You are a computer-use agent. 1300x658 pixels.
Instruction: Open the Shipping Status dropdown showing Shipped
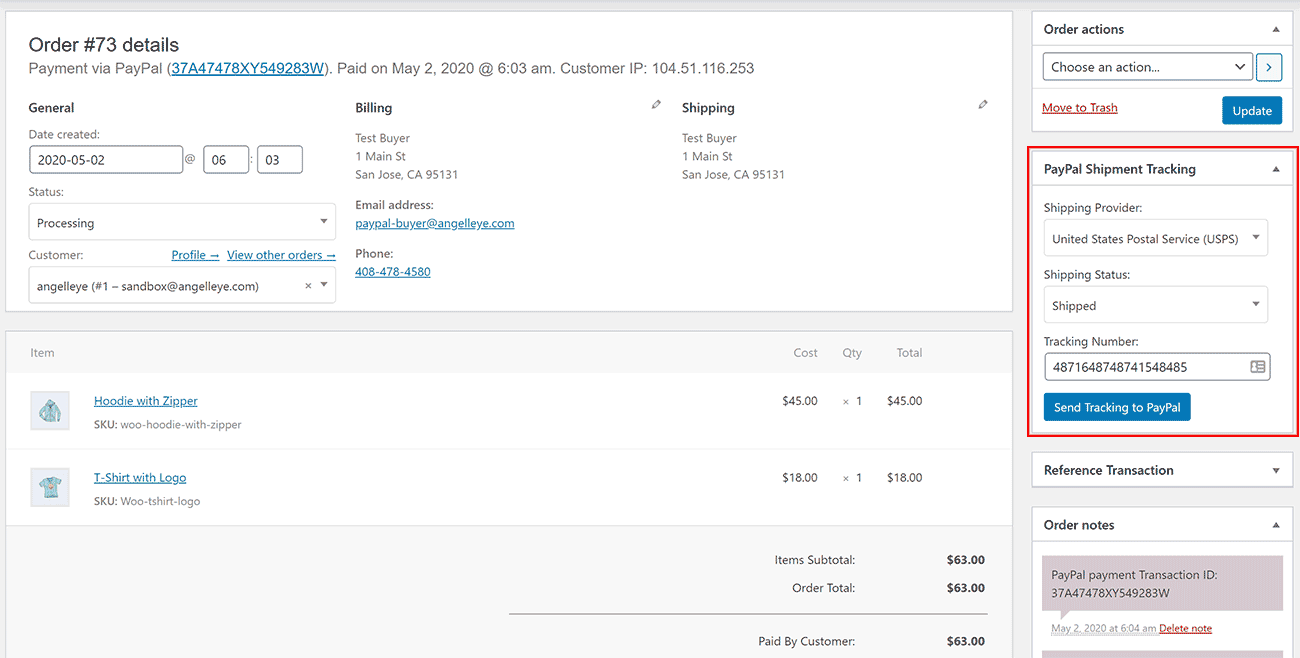click(1155, 306)
